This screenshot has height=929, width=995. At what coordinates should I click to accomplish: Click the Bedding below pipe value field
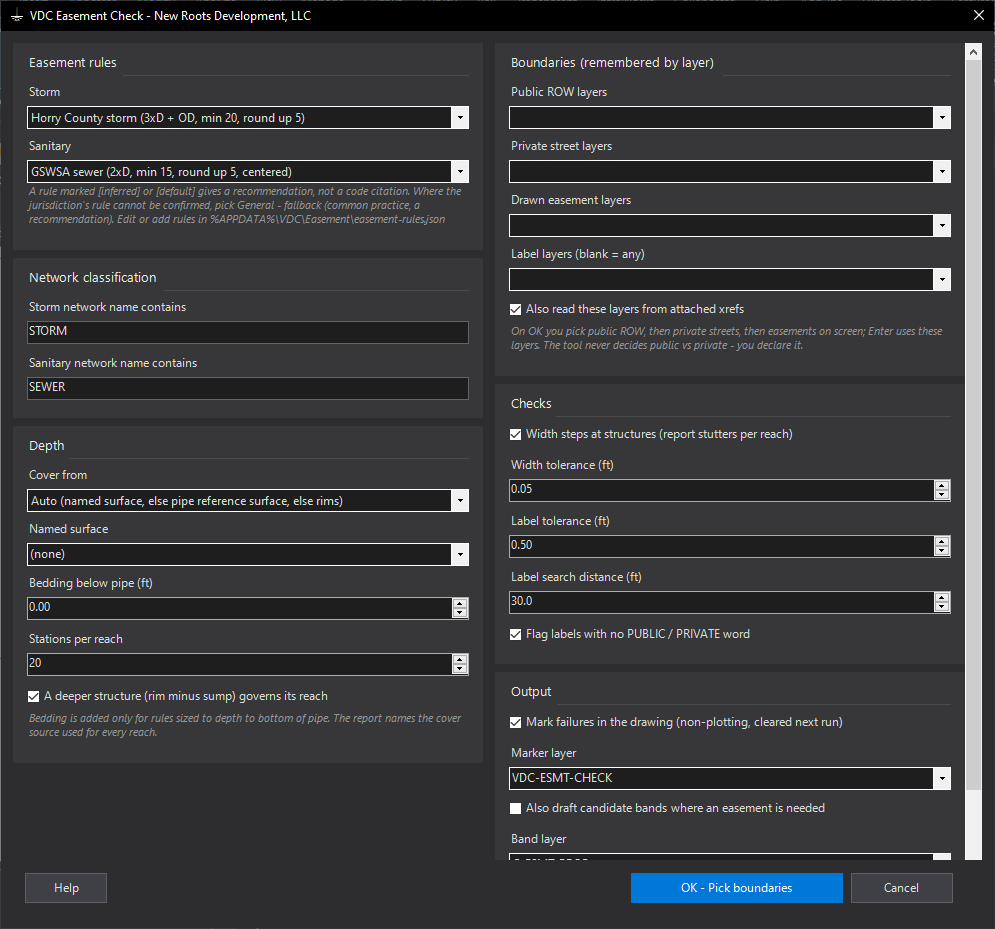tap(239, 608)
